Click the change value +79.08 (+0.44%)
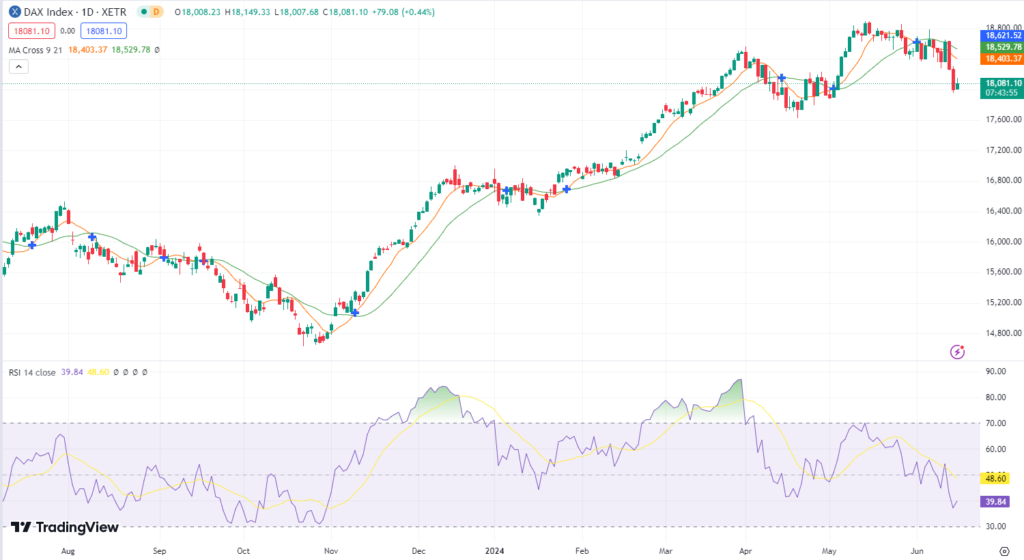1024x560 pixels. 403,12
